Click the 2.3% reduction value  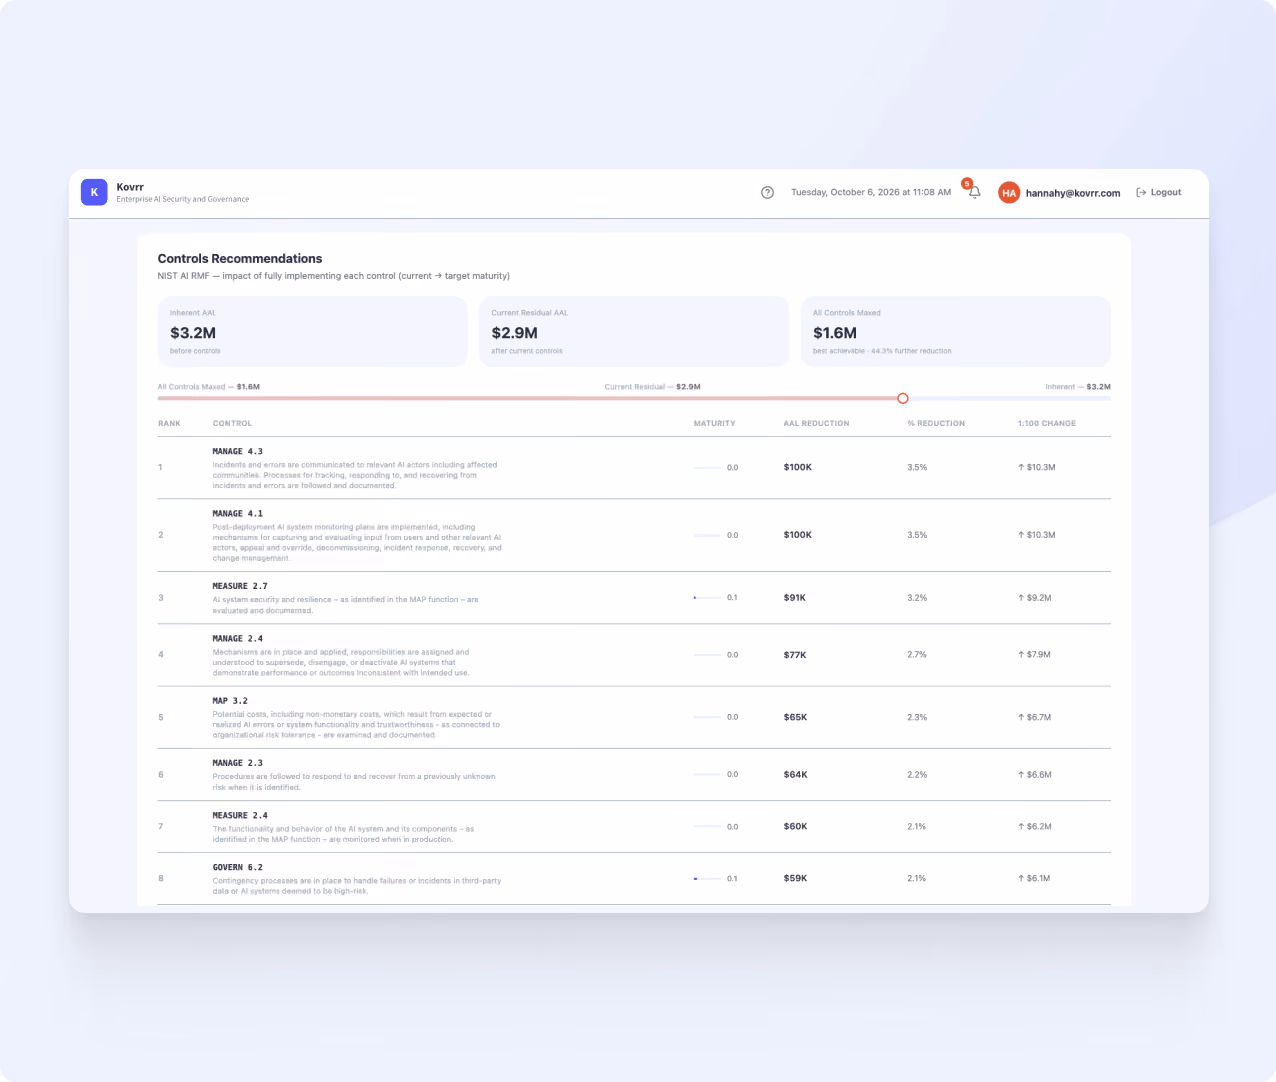[917, 717]
